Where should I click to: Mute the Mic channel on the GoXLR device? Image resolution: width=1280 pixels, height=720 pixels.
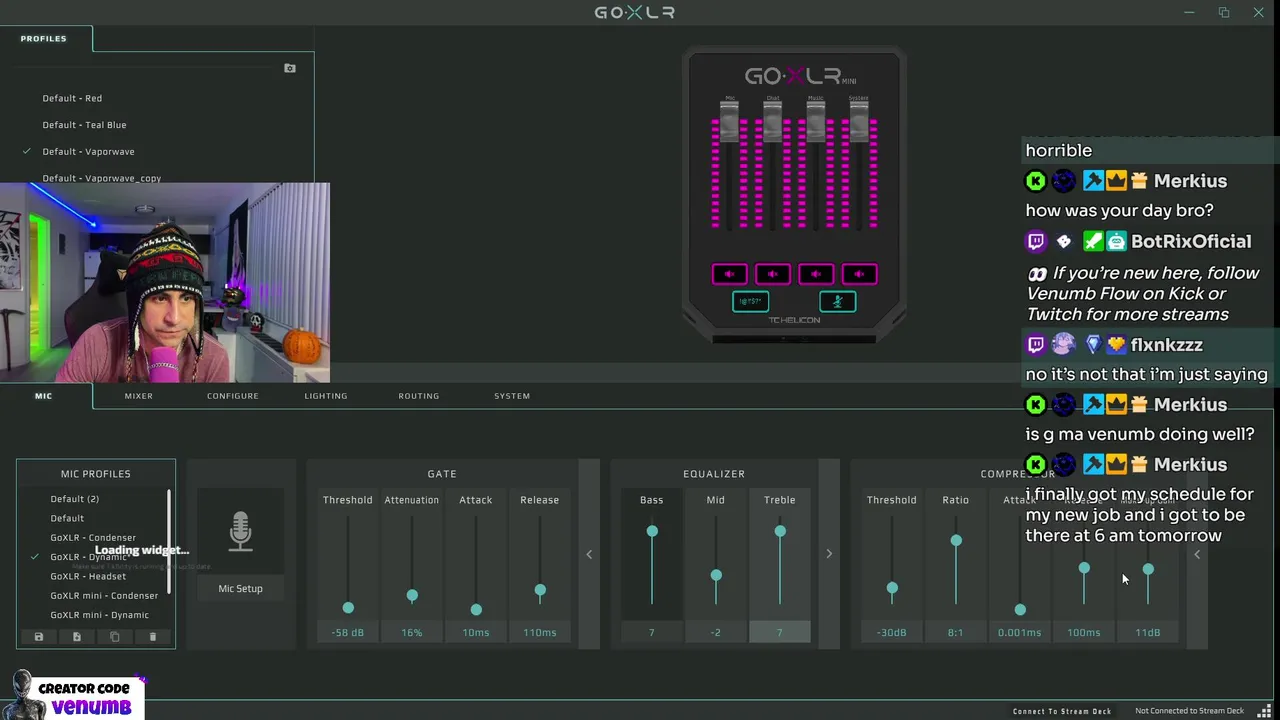tap(729, 274)
